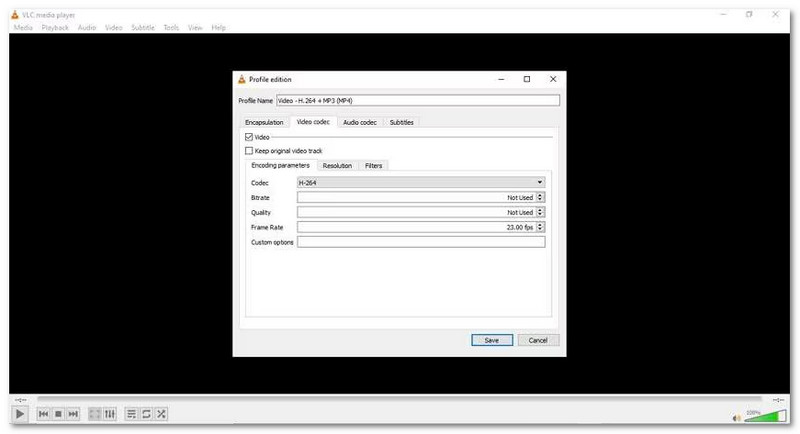Screen dimensions: 800x434
Task: Click the Custom options field
Action: point(421,242)
